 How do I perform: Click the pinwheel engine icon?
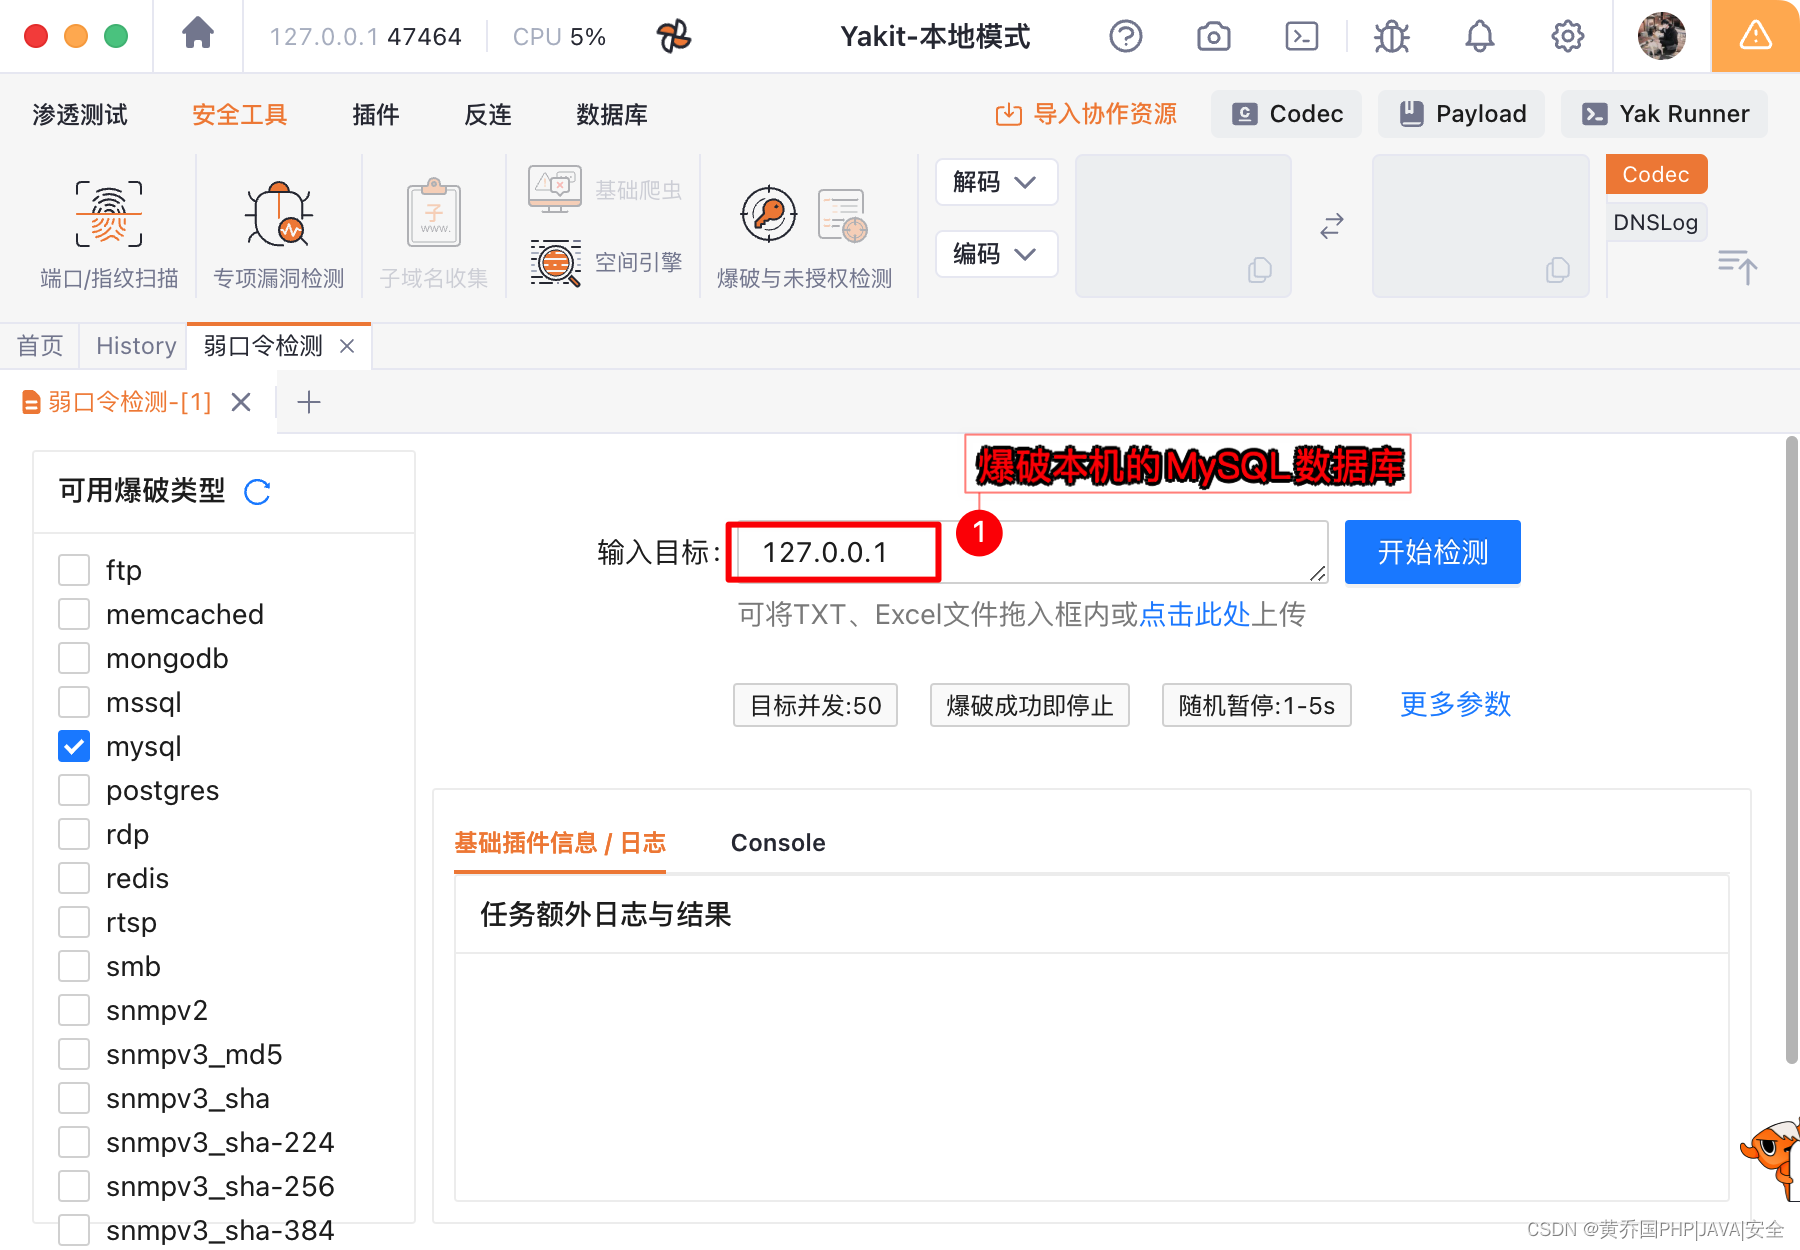pos(674,36)
